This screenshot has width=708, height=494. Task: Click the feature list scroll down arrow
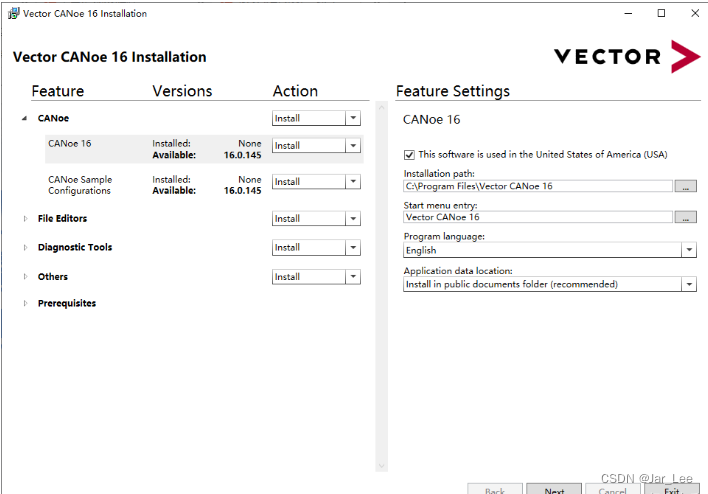382,466
